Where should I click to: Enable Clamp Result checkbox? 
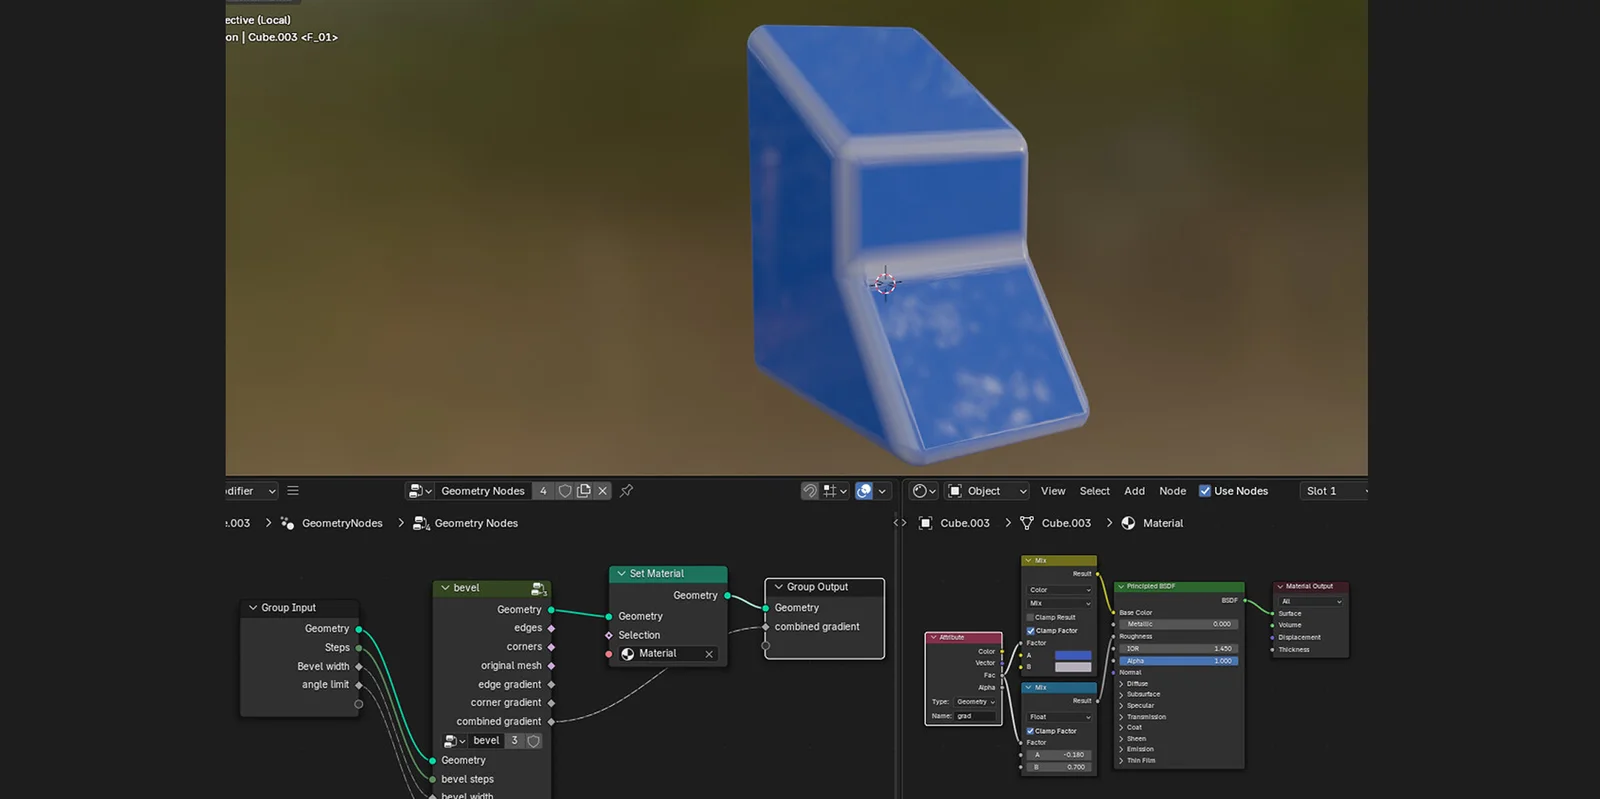coord(1031,617)
